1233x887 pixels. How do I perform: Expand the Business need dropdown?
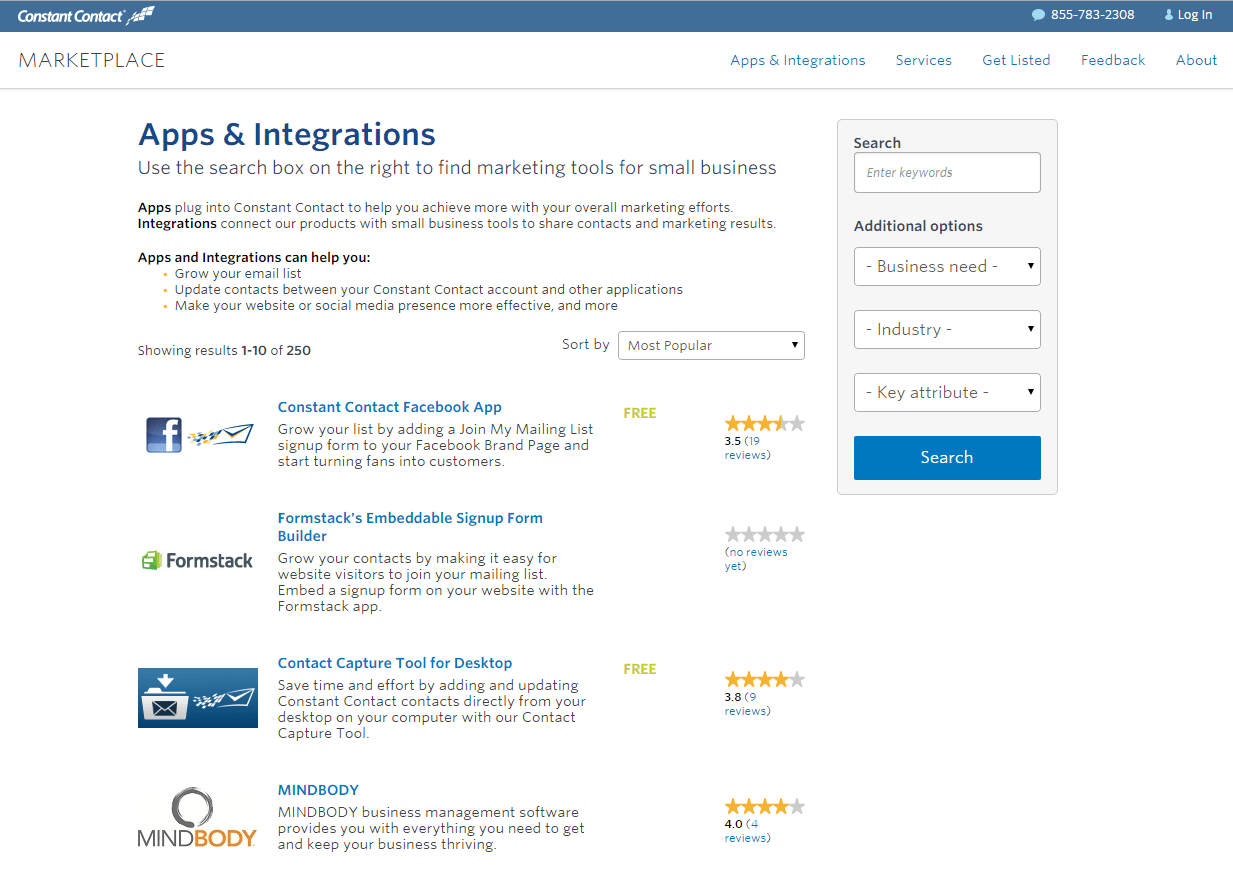click(x=947, y=267)
